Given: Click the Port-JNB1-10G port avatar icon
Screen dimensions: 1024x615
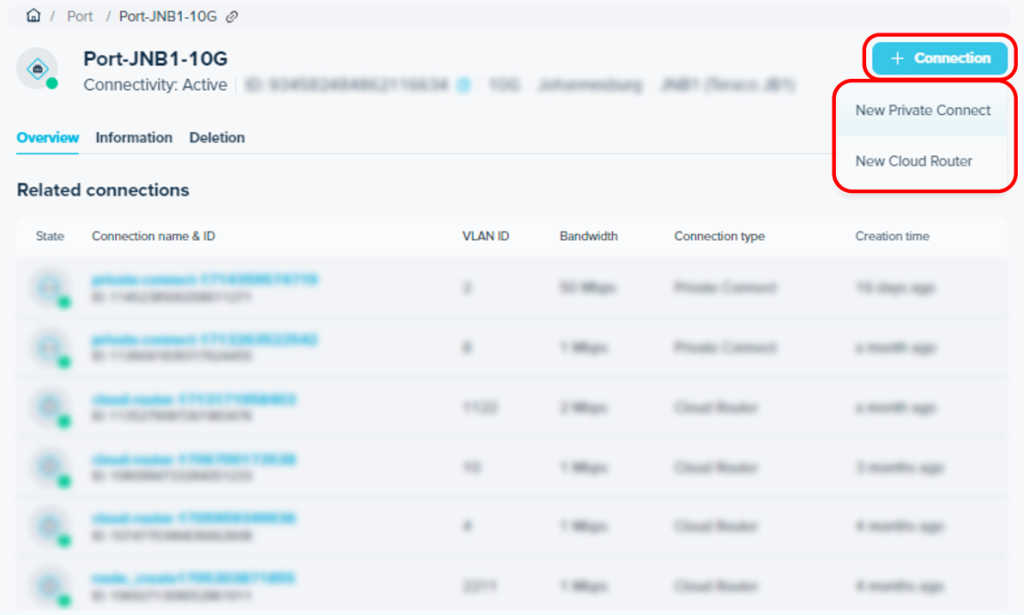Looking at the screenshot, I should [37, 69].
